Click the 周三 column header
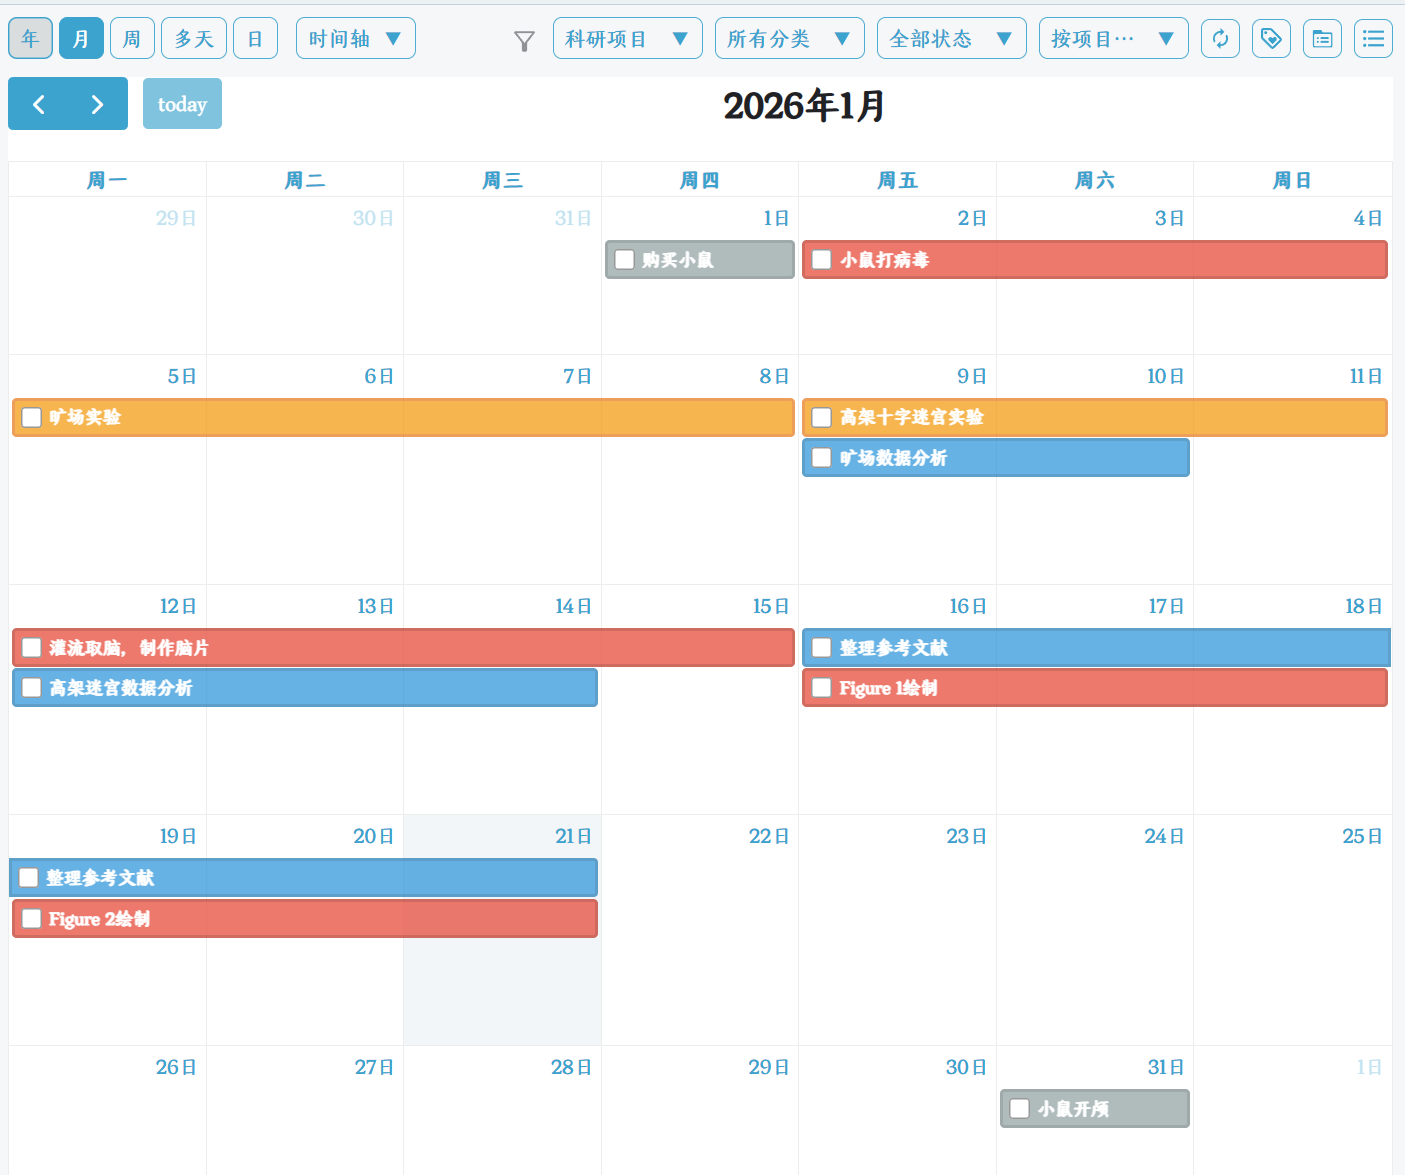This screenshot has height=1175, width=1405. tap(502, 180)
